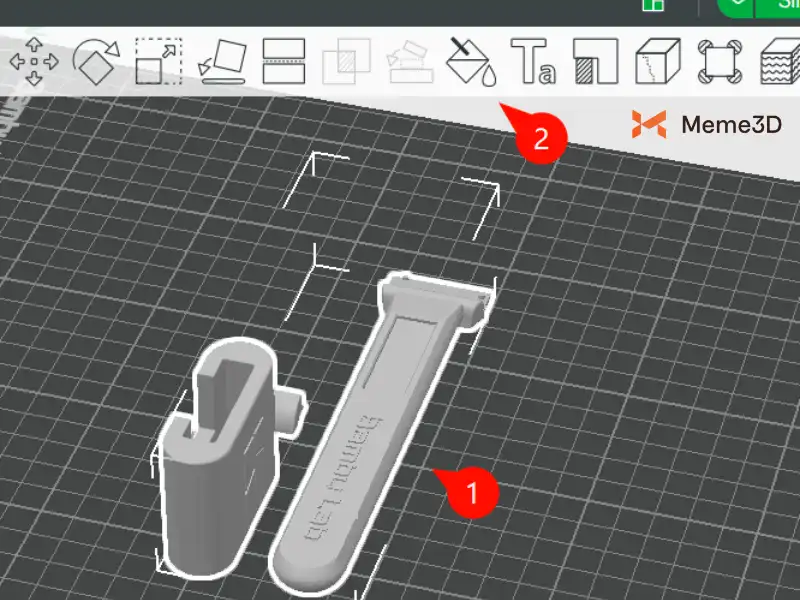This screenshot has height=600, width=800.
Task: Click the hatched corner painting icon
Action: [595, 62]
